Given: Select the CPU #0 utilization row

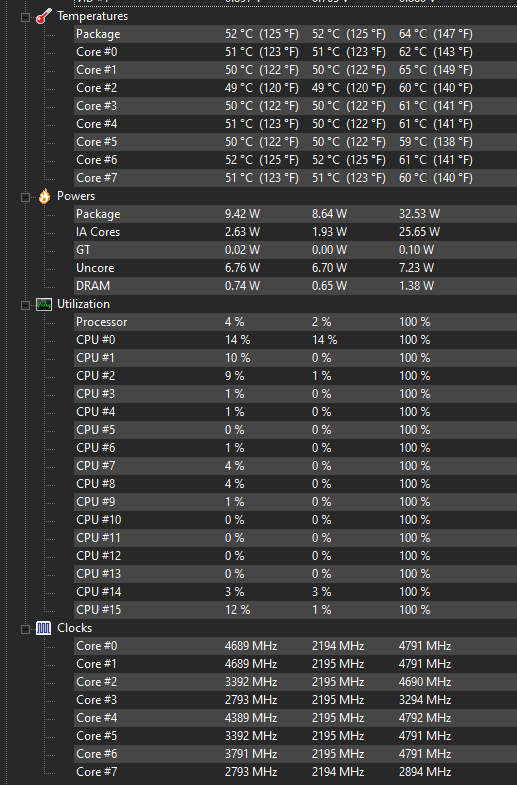Looking at the screenshot, I should (295, 340).
